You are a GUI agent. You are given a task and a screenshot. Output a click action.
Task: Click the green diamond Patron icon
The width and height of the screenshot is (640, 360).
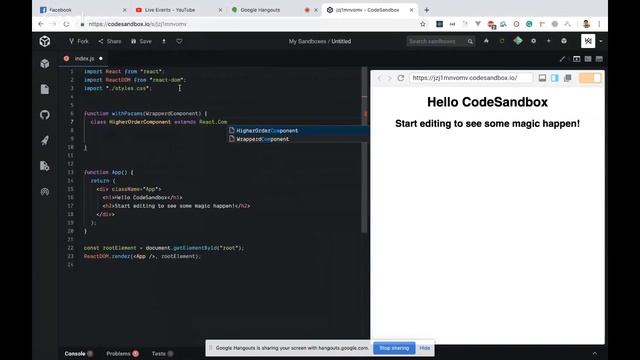tap(518, 40)
